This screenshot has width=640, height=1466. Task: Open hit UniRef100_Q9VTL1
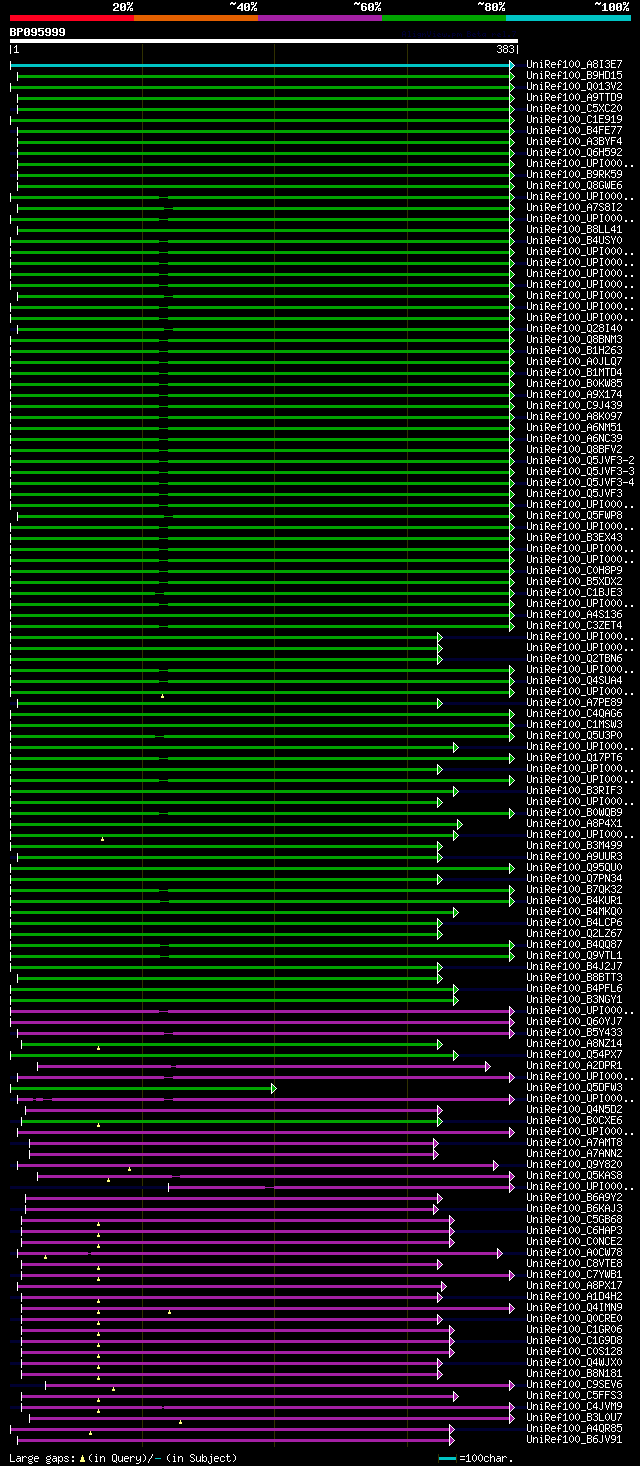coord(574,955)
